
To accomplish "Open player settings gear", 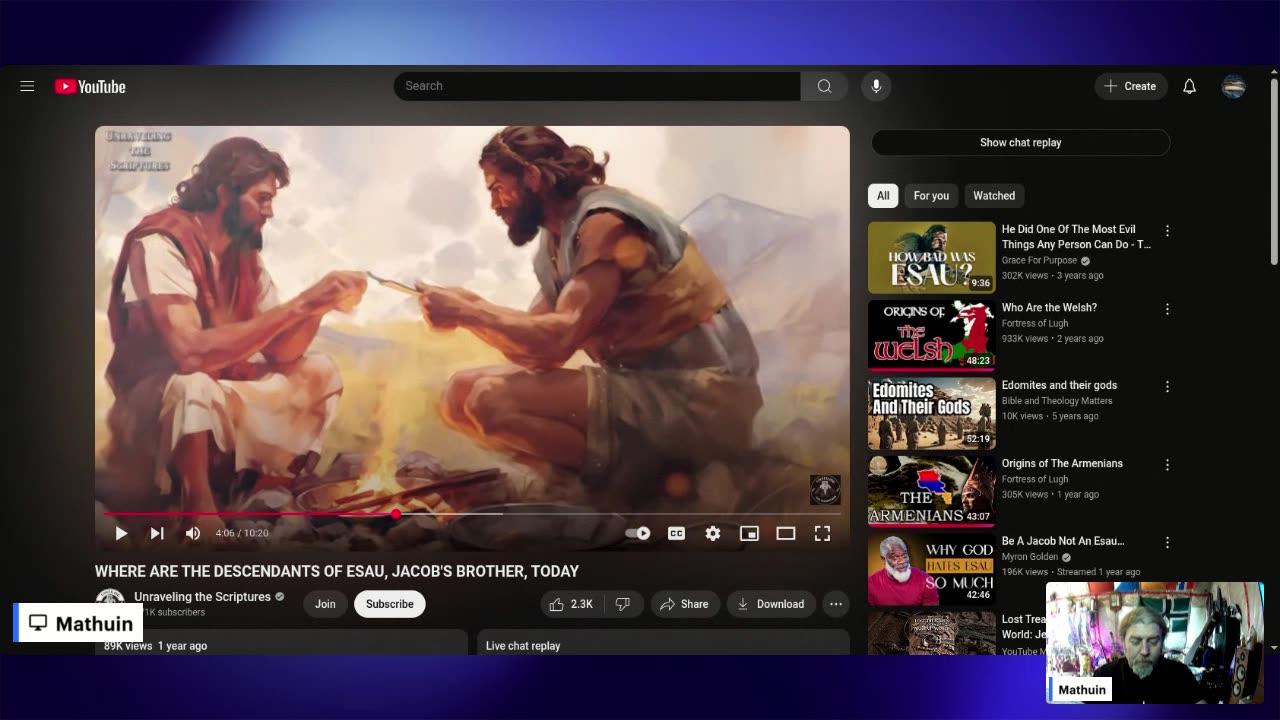I will [712, 533].
